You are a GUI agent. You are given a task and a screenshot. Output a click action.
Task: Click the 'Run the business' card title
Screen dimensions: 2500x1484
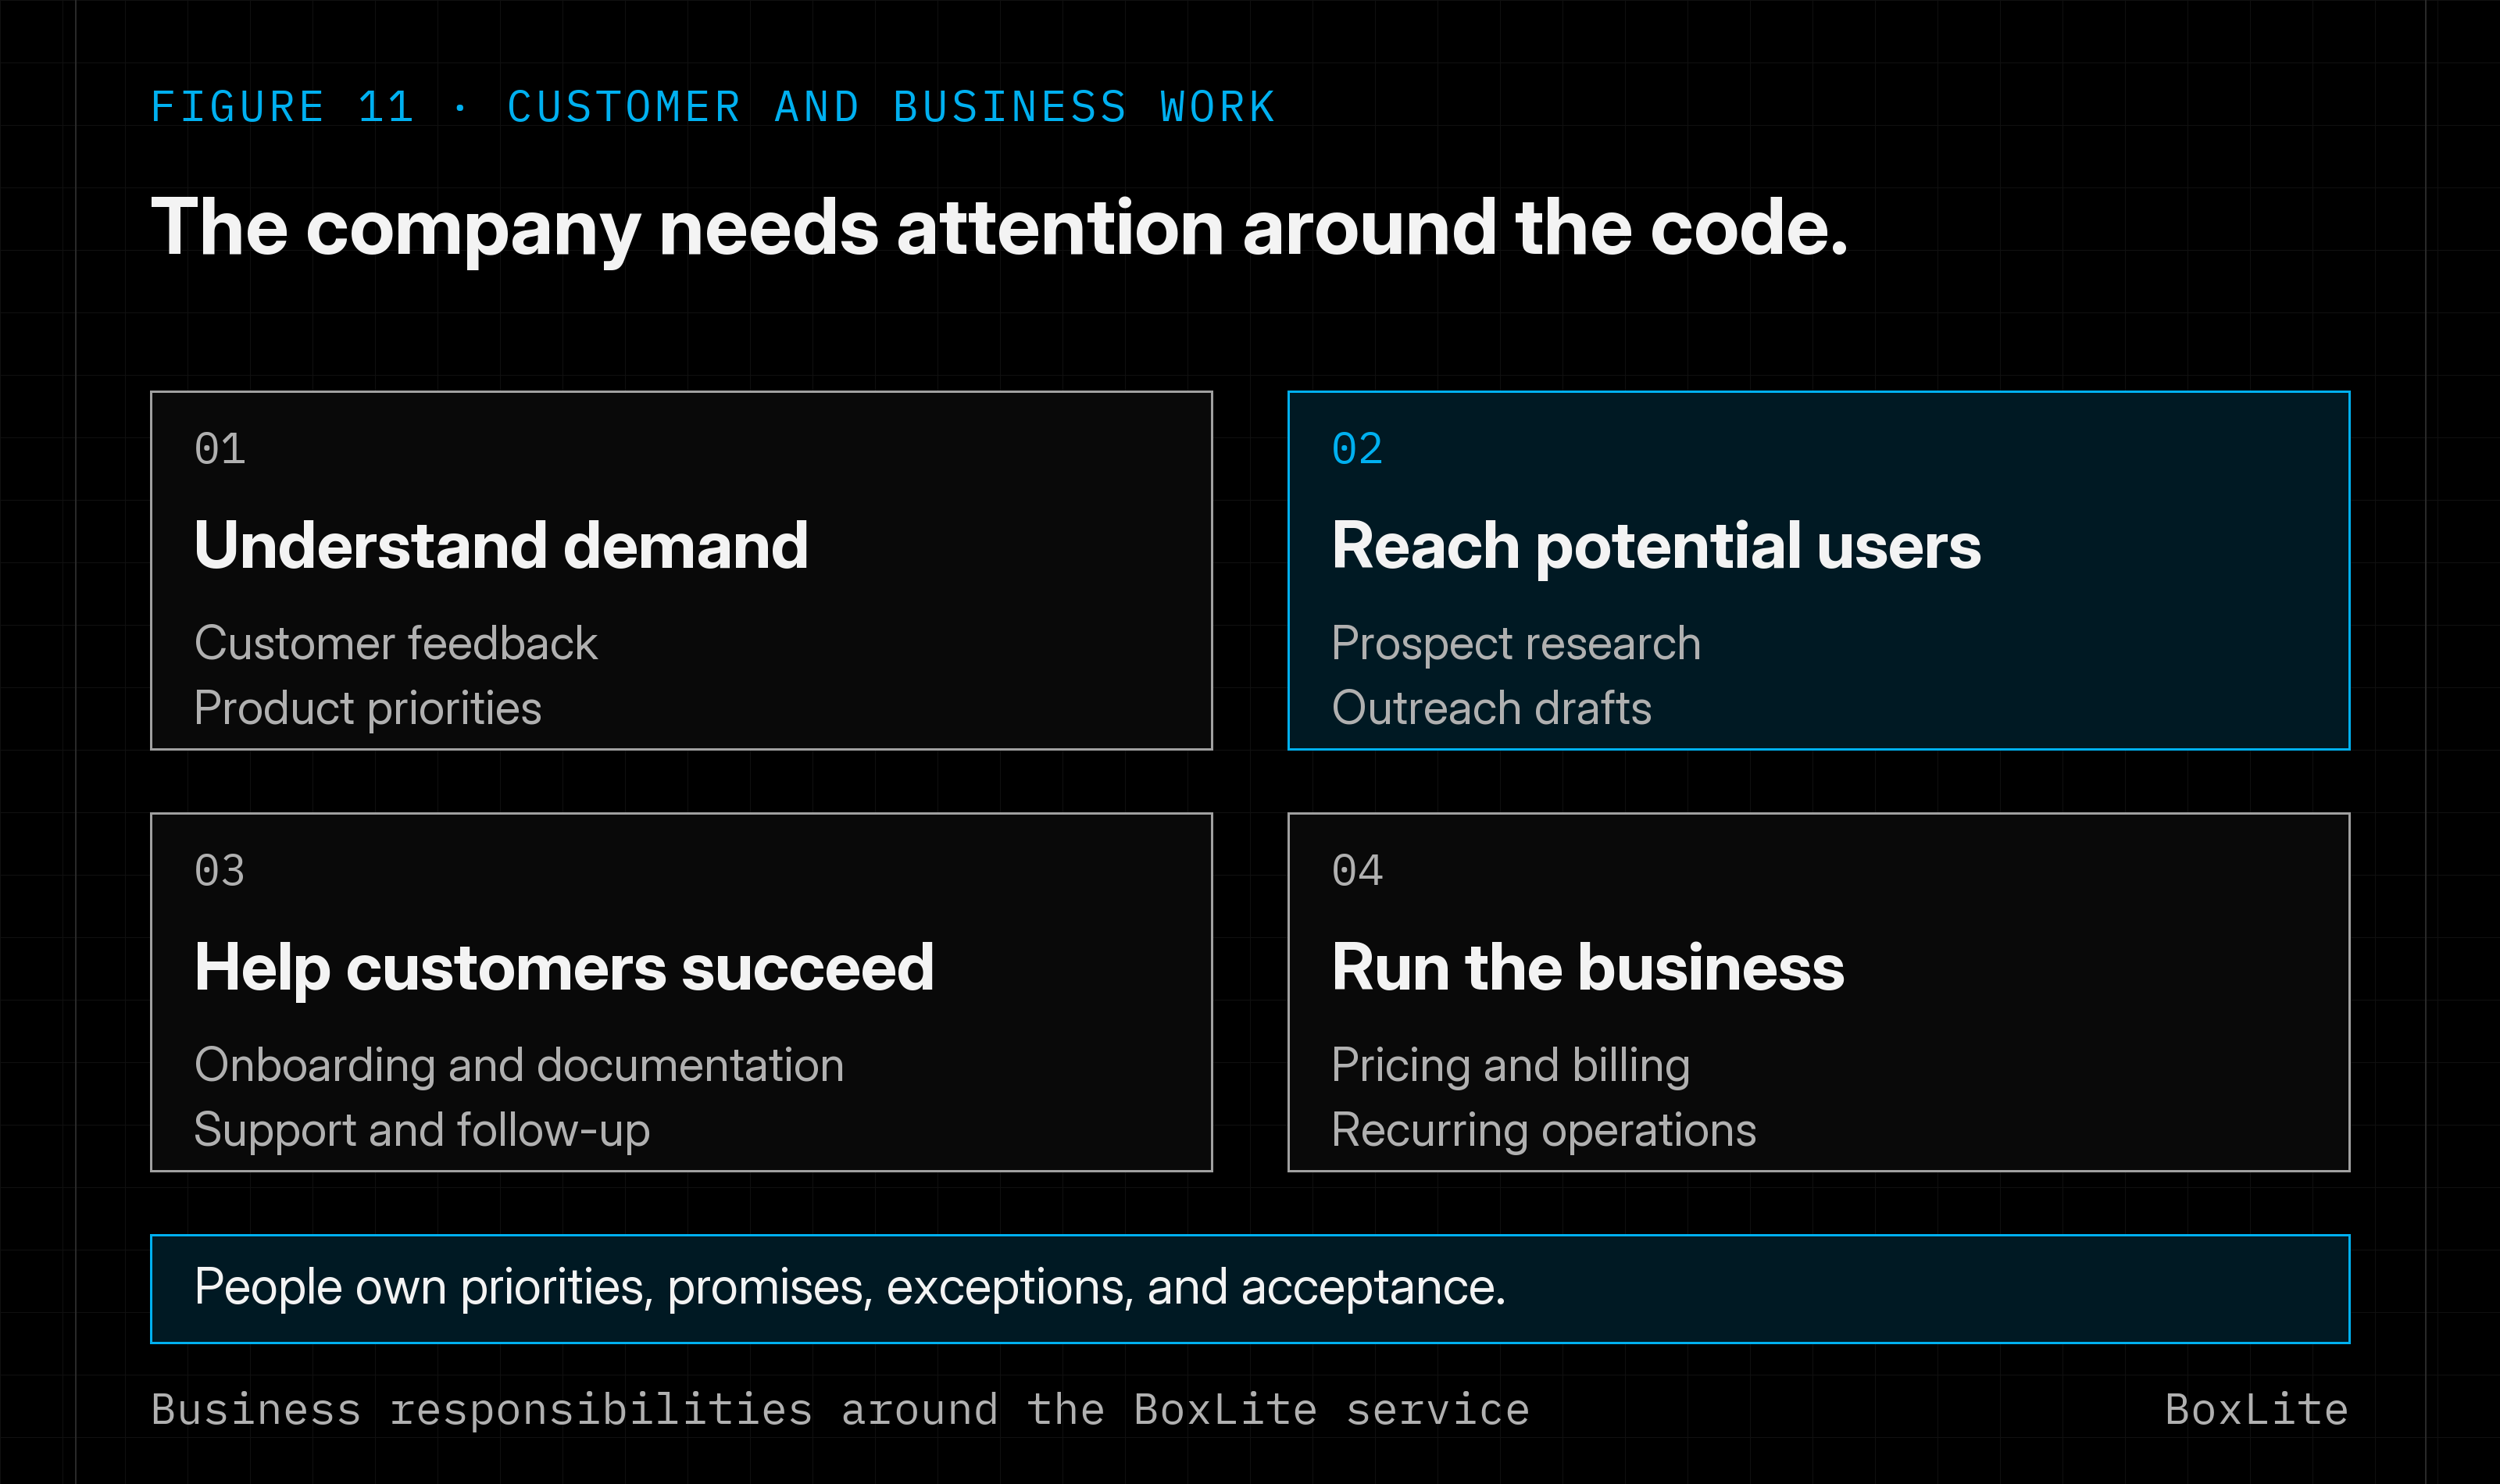(x=1588, y=968)
